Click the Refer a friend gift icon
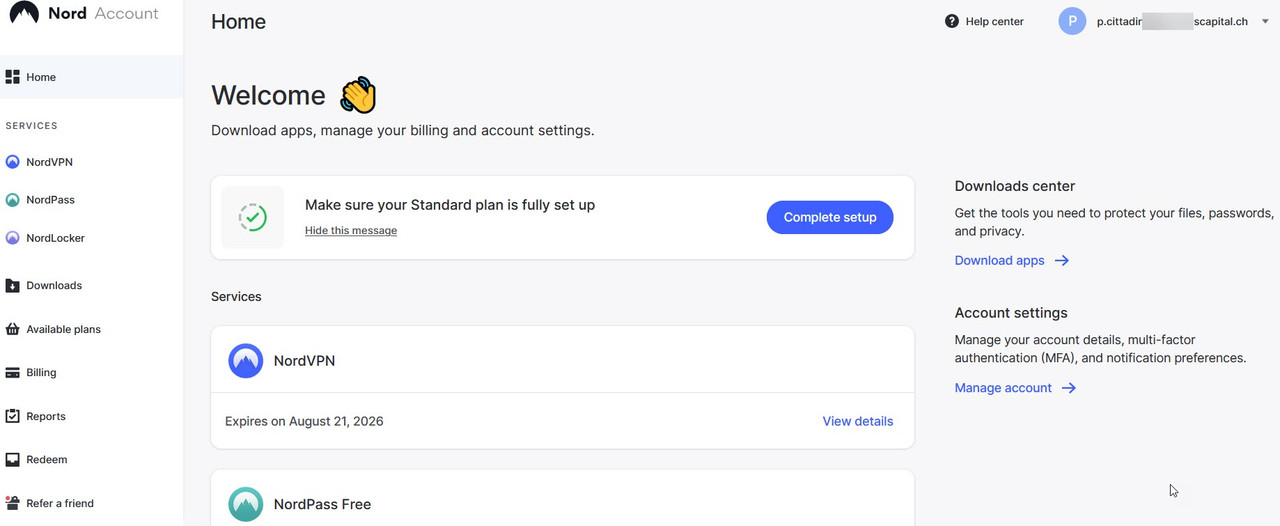 (13, 503)
